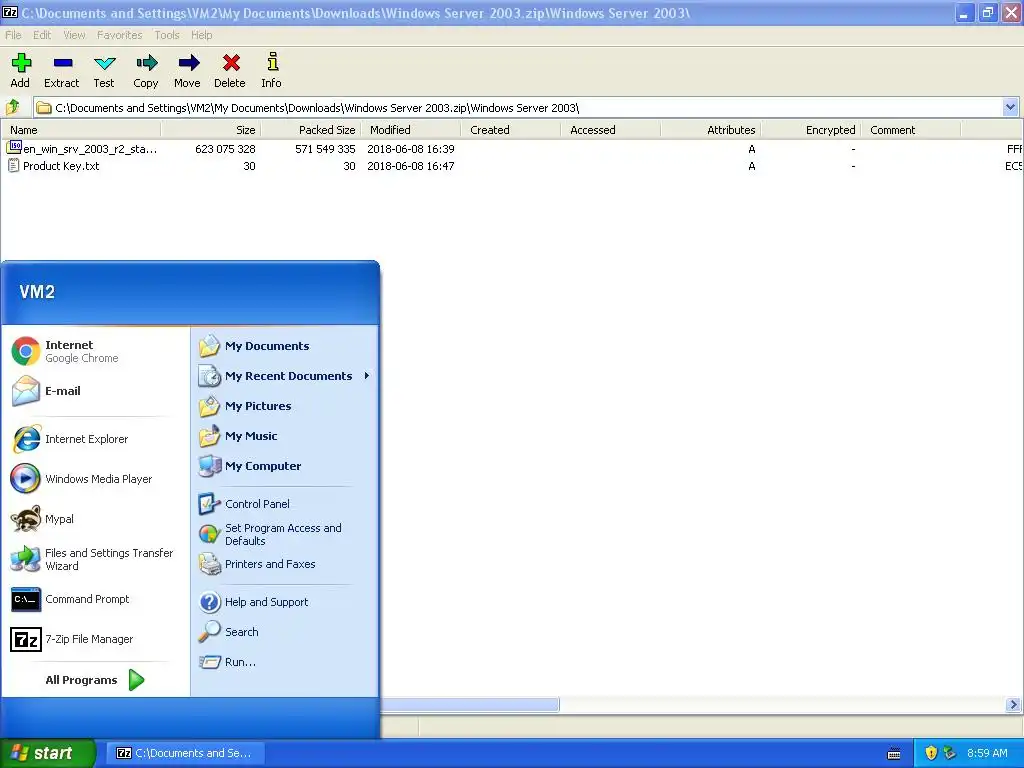Click the Add toolbar icon
Viewport: 1024px width, 768px height.
pos(20,70)
